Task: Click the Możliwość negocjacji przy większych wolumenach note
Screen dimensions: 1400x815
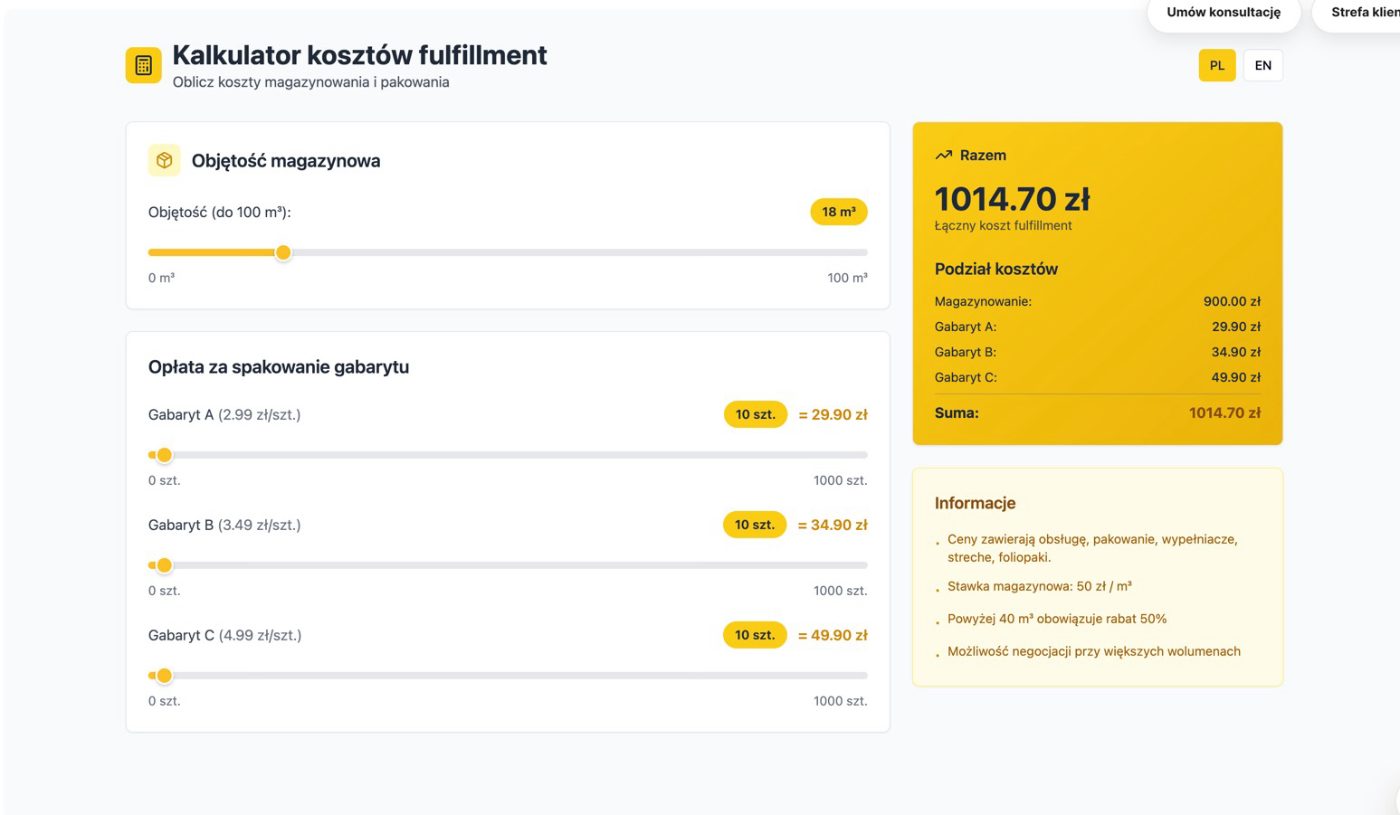Action: pyautogui.click(x=1094, y=651)
